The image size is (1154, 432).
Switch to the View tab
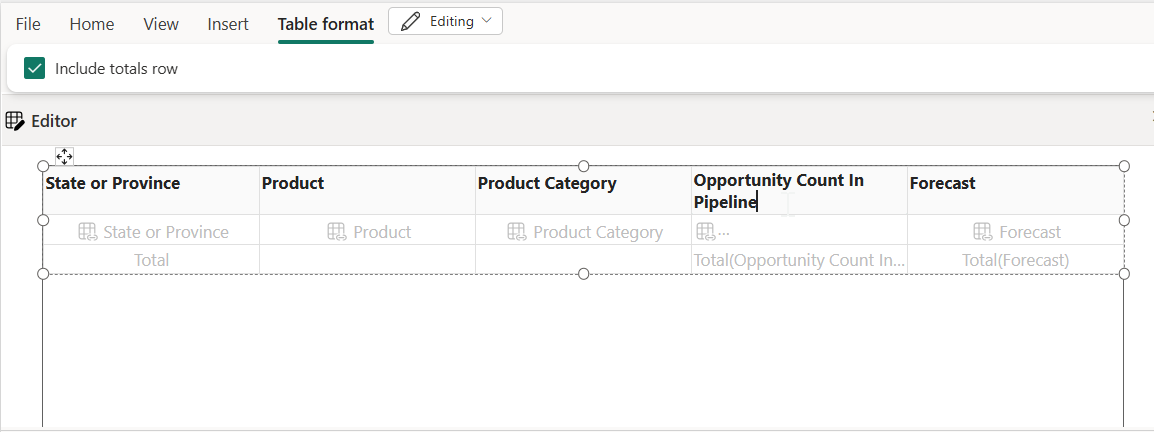[161, 24]
